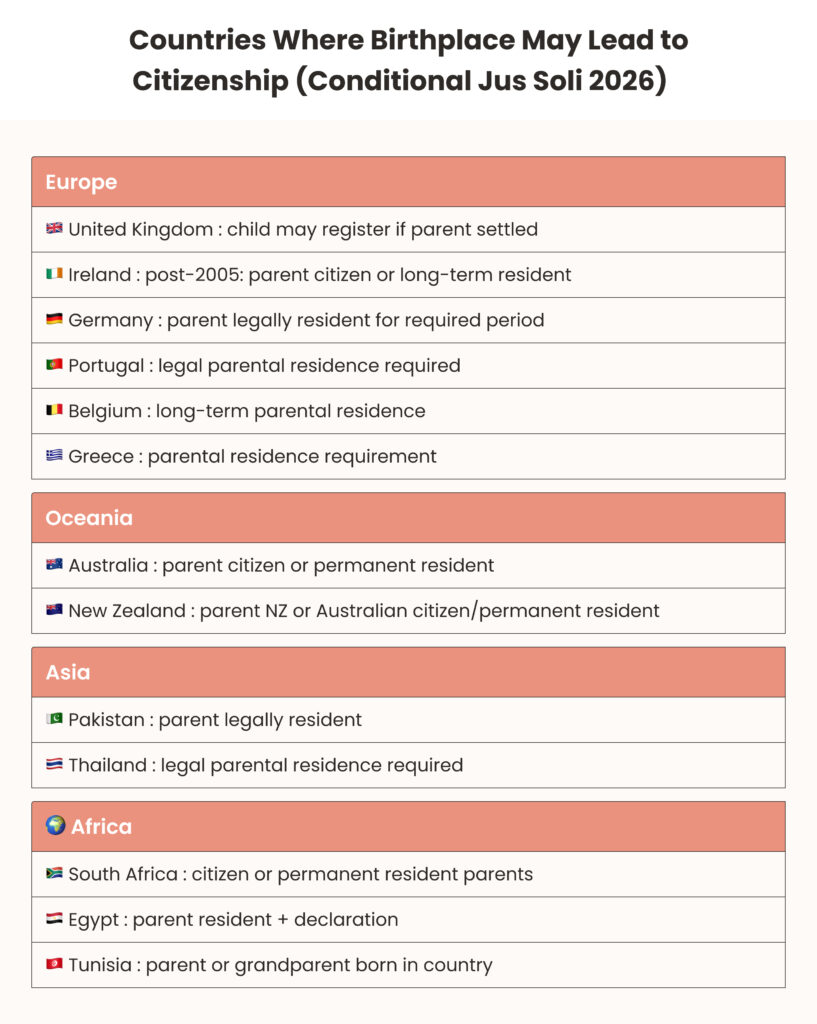The image size is (817, 1024).
Task: Click the globe icon beside Africa
Action: [56, 826]
